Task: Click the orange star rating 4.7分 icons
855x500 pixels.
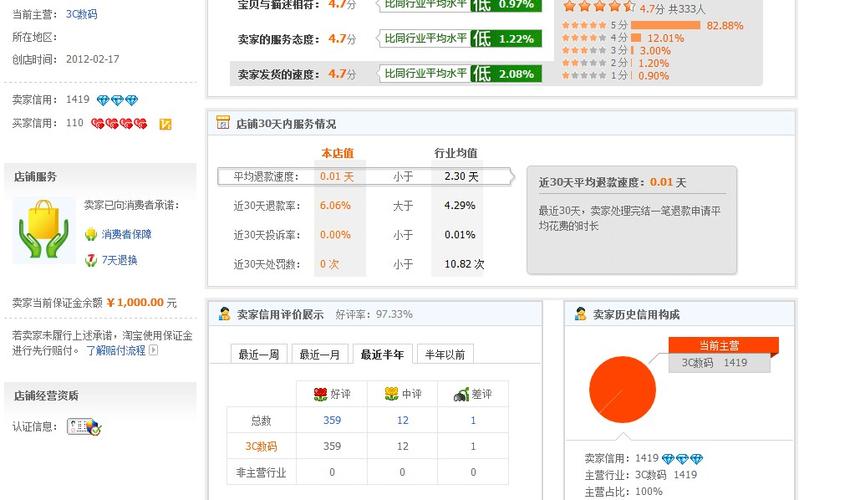Action: click(x=599, y=7)
